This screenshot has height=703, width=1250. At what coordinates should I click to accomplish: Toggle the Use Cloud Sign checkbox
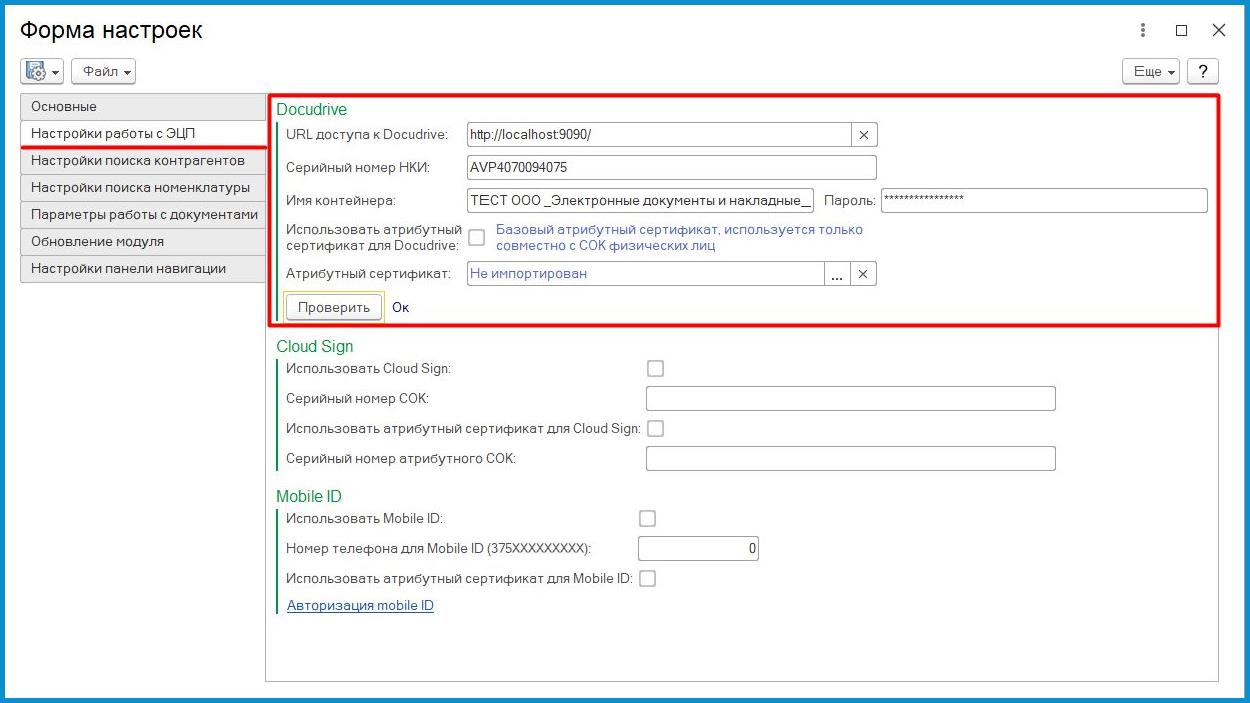[655, 368]
